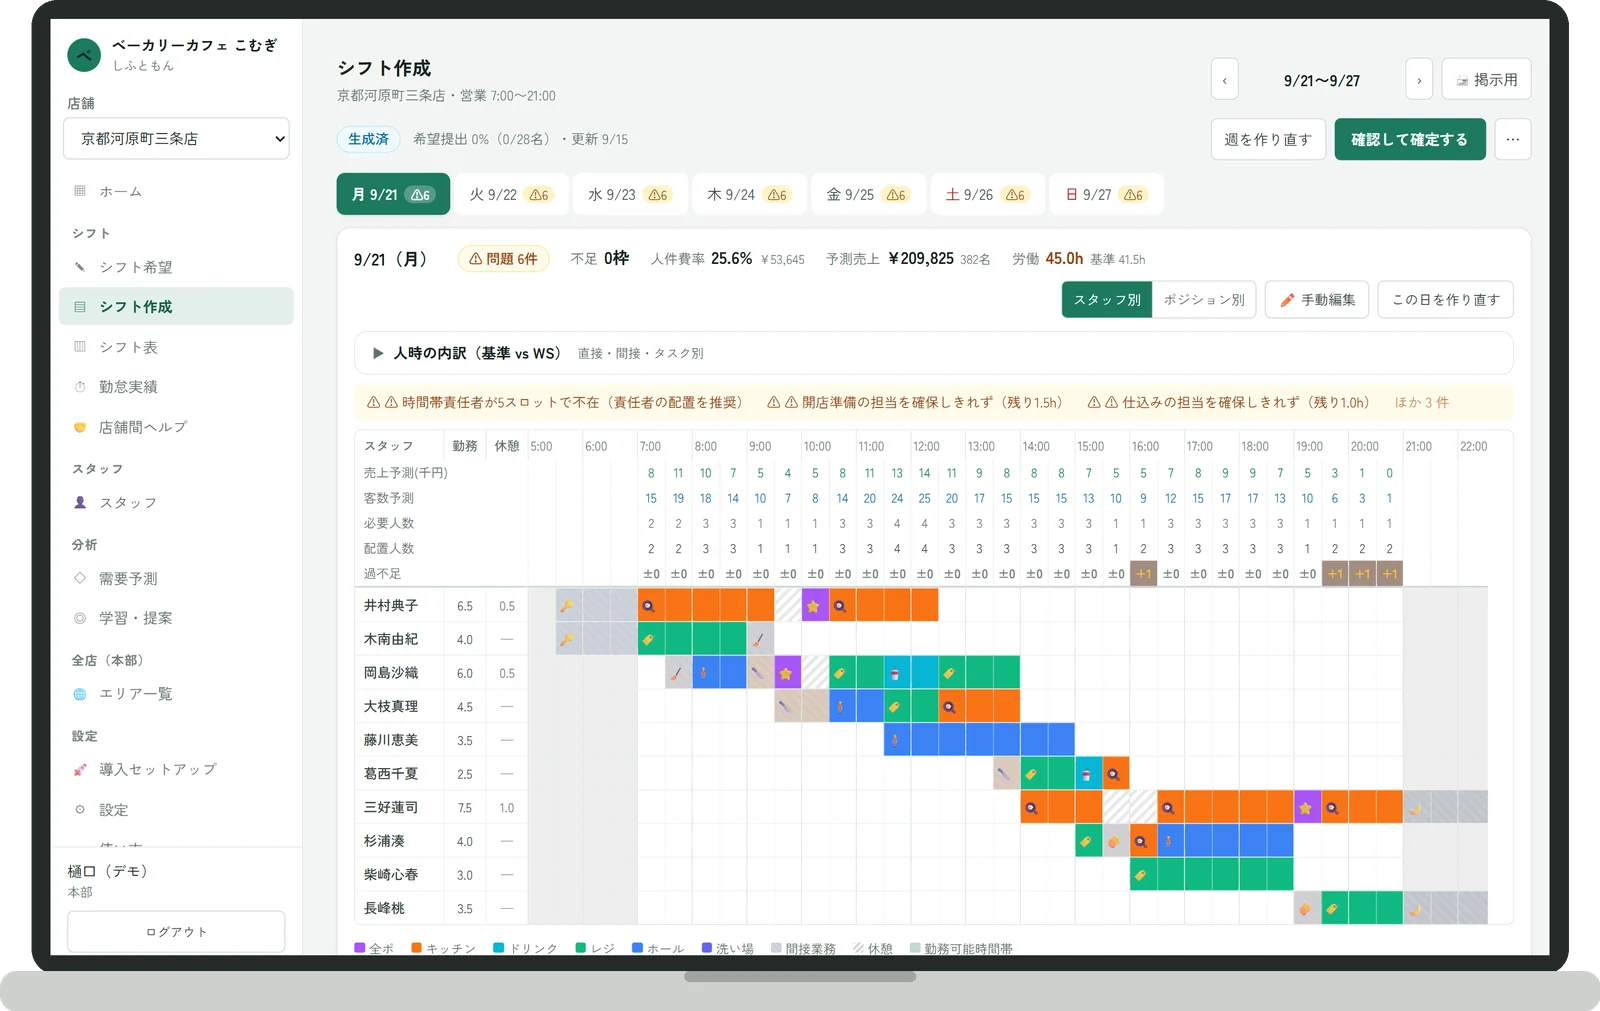The width and height of the screenshot is (1600, 1011).
Task: Click the tag icon in 長峰桃's row
Action: (x=1333, y=908)
